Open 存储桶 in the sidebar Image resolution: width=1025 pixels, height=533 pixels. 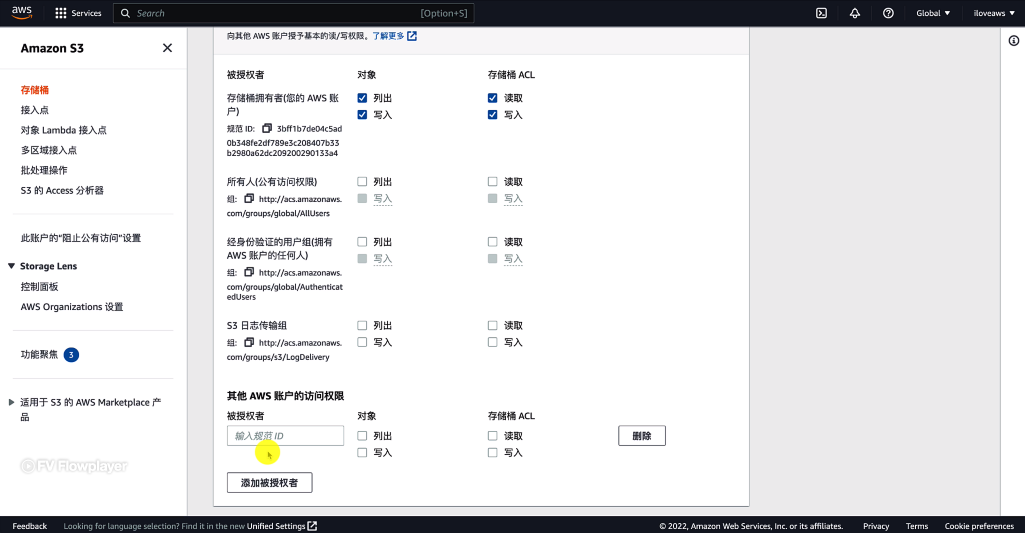35,90
